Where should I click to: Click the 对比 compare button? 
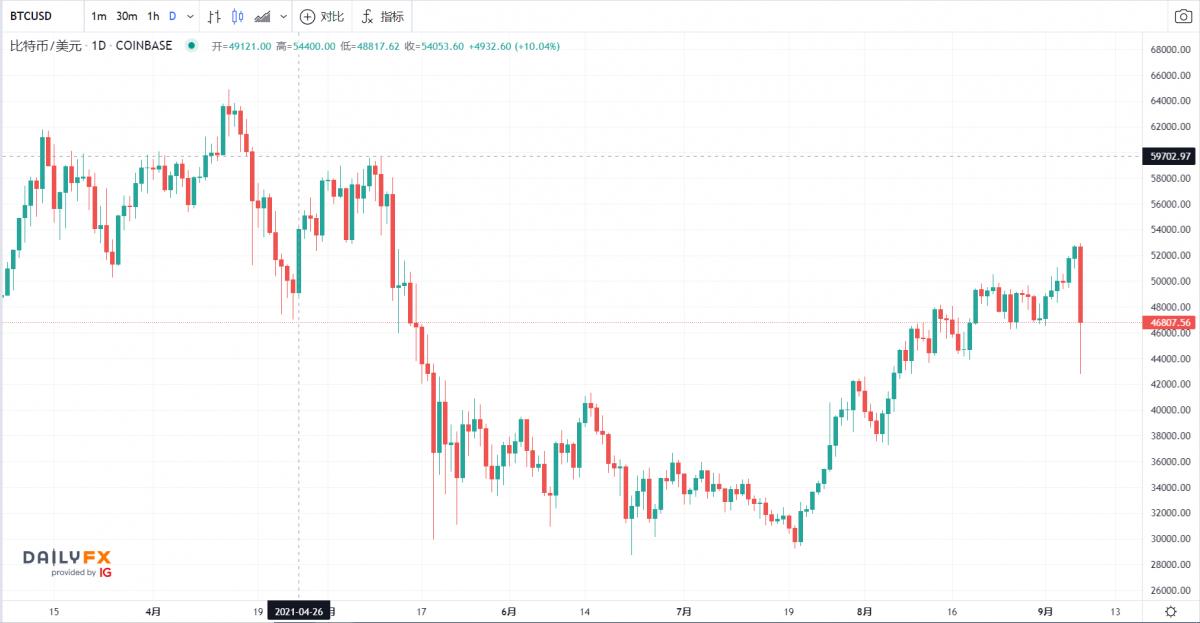click(321, 16)
